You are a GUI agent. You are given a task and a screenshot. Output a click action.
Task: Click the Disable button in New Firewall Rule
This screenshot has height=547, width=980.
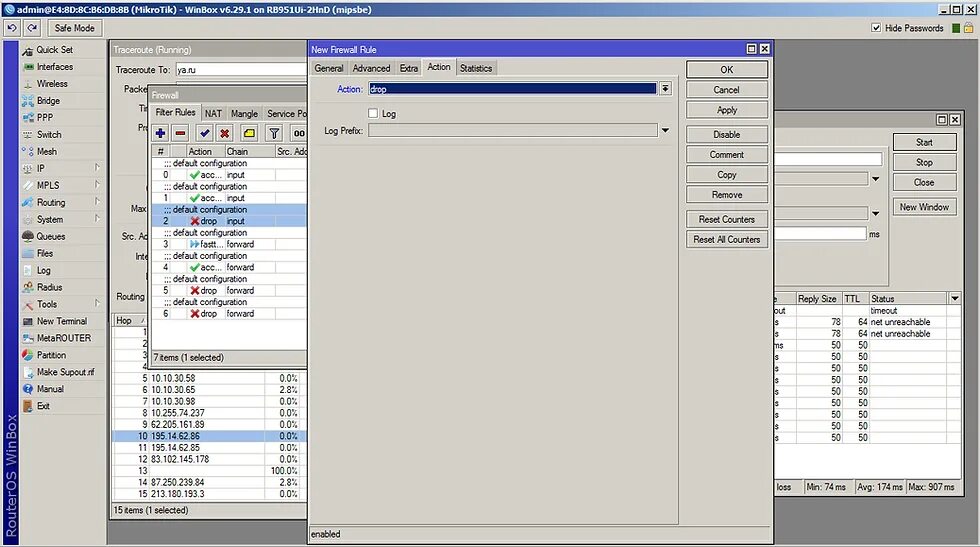point(727,134)
